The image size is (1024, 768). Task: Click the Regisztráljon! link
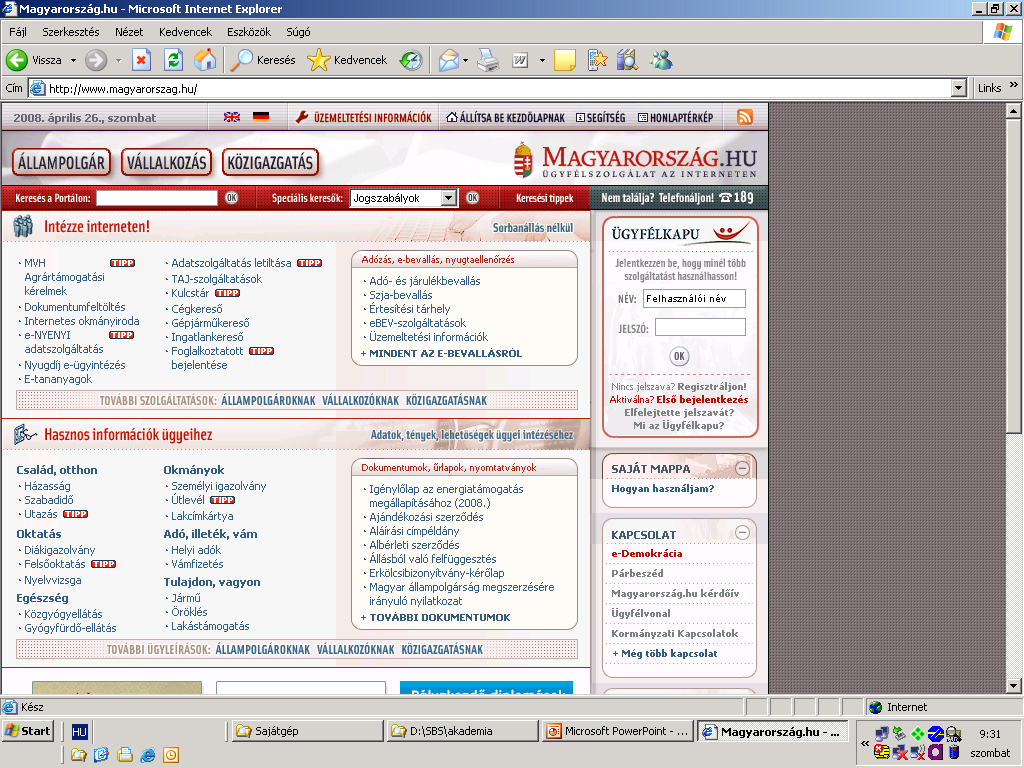click(712, 387)
